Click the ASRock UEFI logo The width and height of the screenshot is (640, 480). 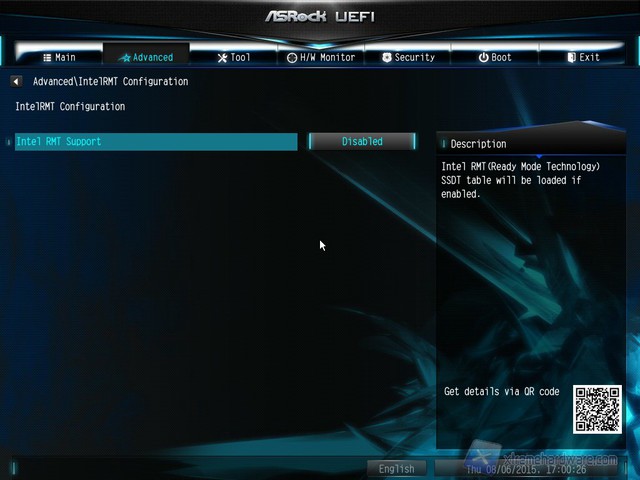click(320, 17)
